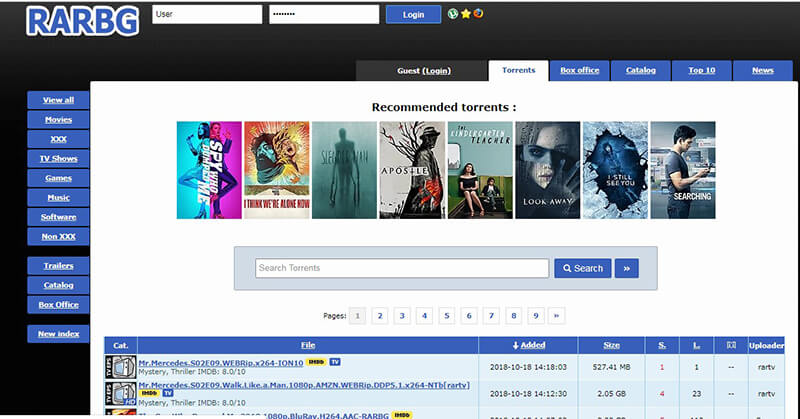This screenshot has height=419, width=800.
Task: Open Look Away poster
Action: click(547, 170)
